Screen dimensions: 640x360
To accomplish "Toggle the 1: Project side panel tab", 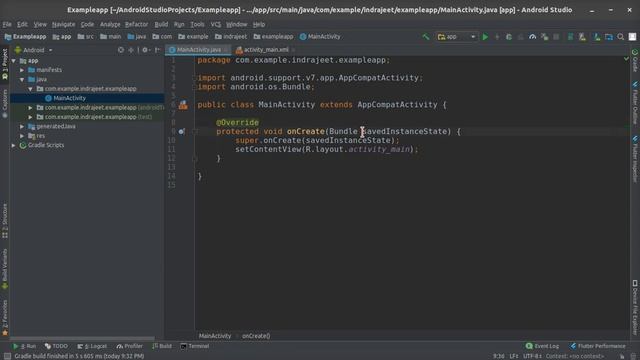I will pyautogui.click(x=5, y=64).
